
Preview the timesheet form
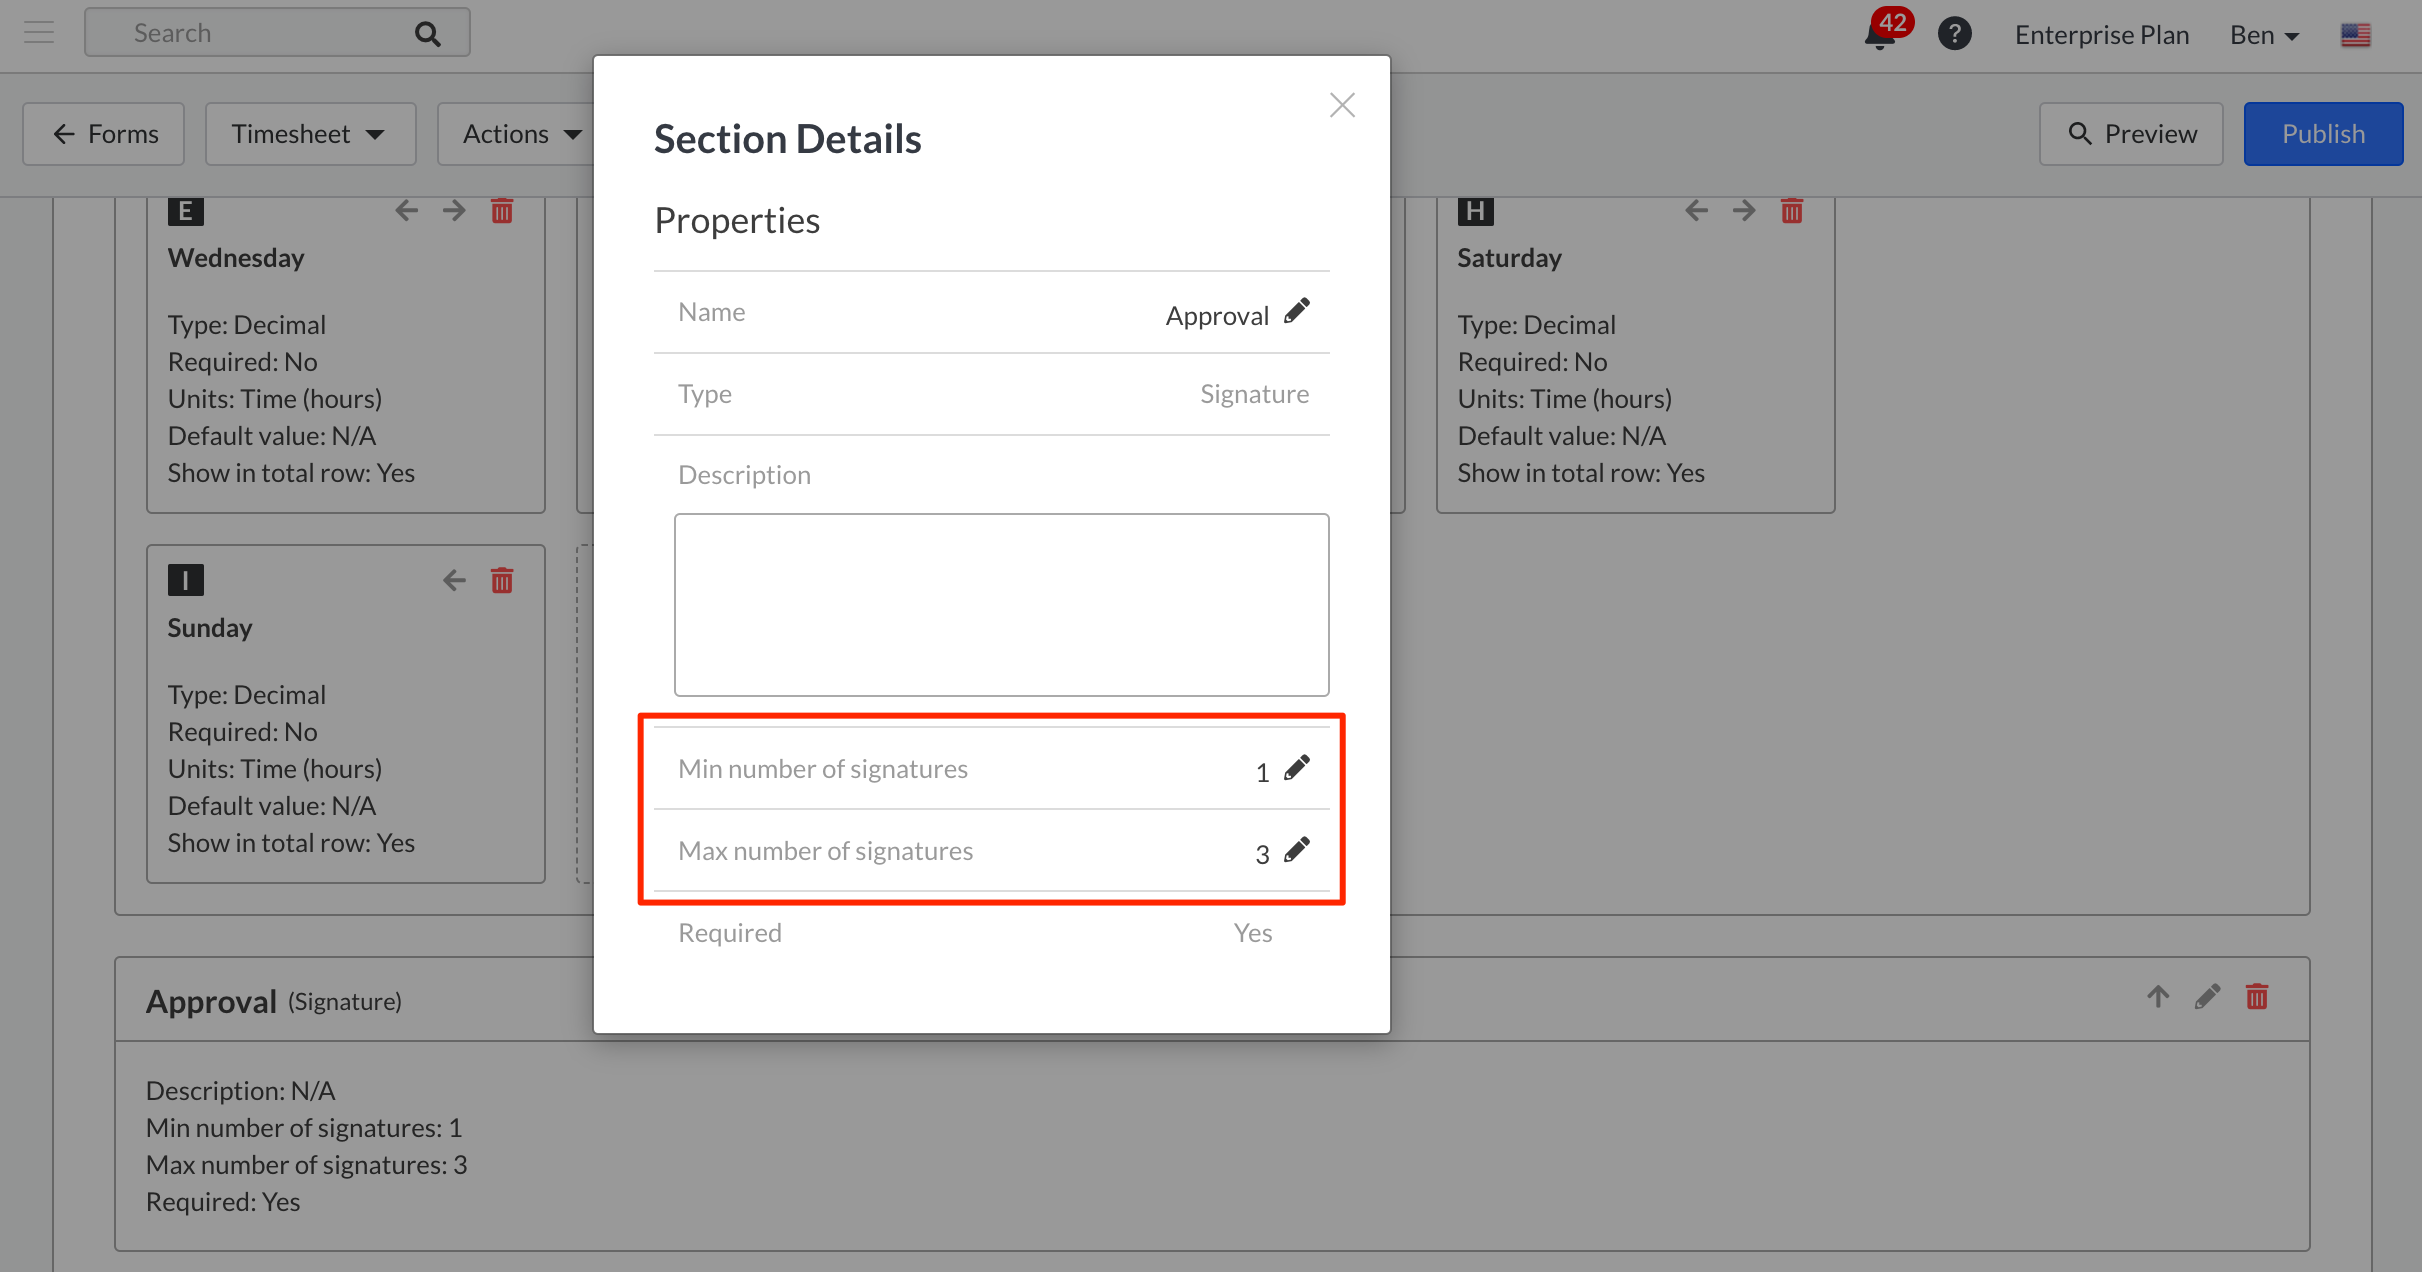[2130, 133]
